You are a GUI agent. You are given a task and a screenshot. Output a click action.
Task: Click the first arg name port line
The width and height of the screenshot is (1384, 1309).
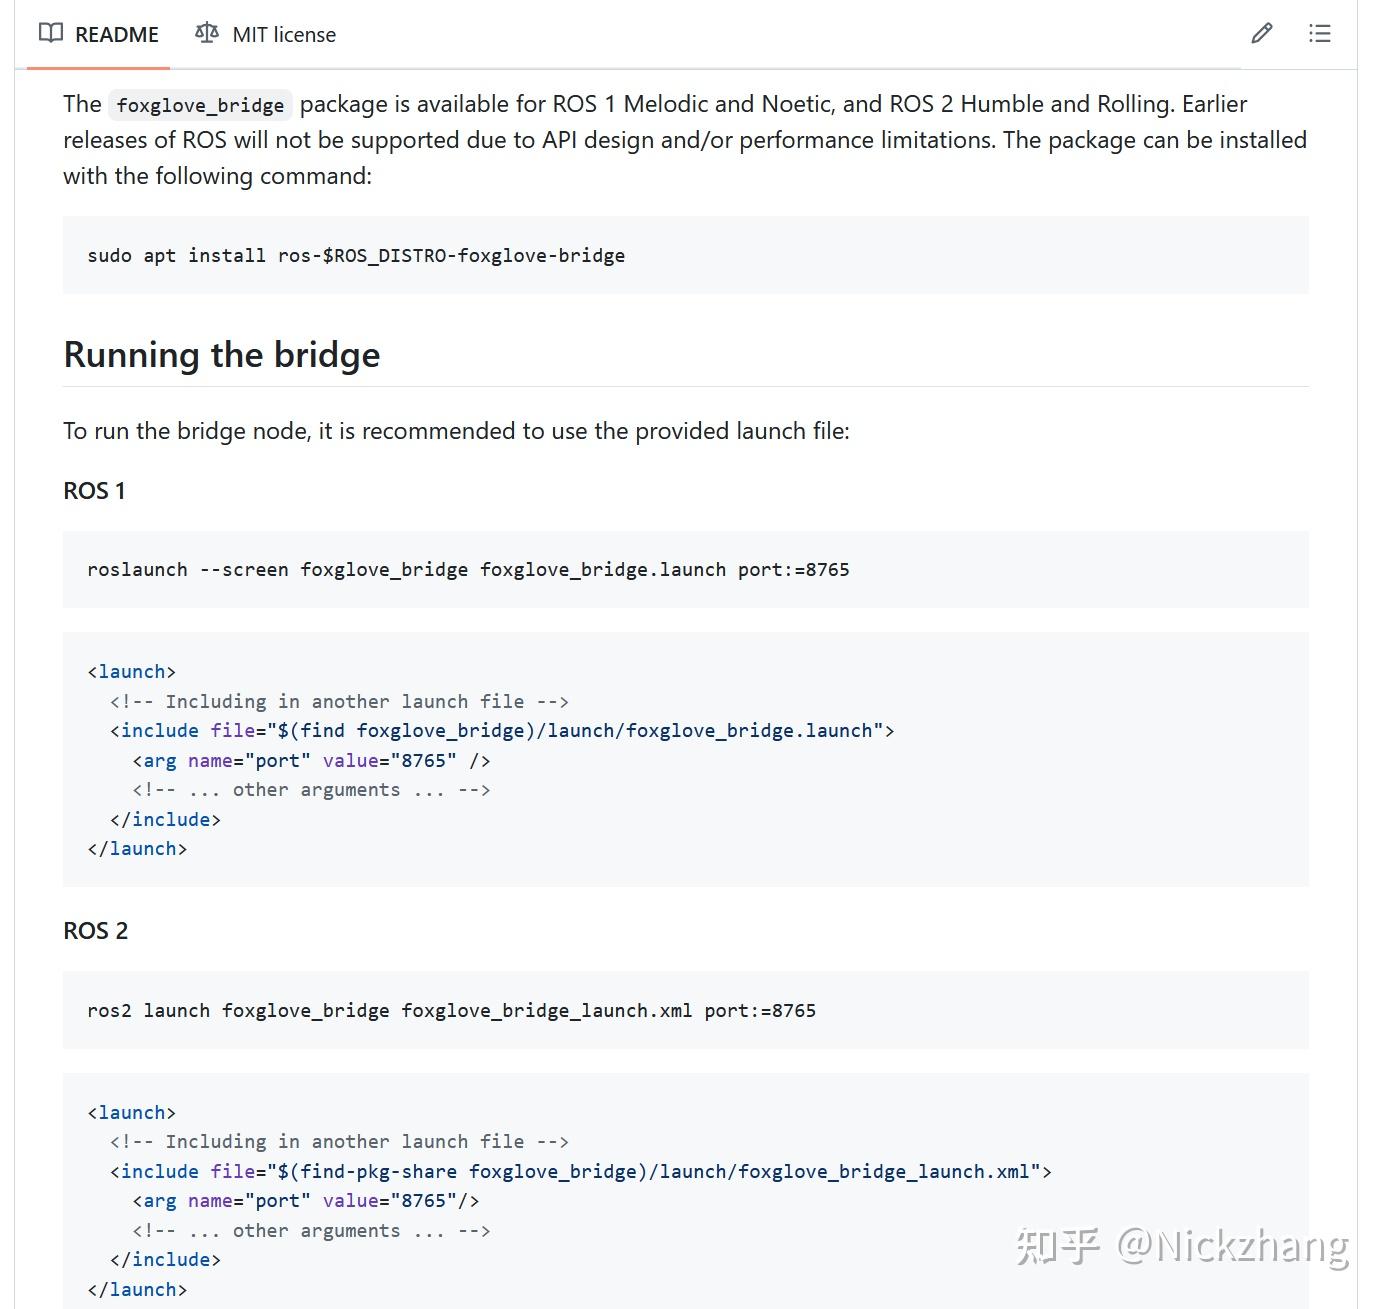click(311, 760)
